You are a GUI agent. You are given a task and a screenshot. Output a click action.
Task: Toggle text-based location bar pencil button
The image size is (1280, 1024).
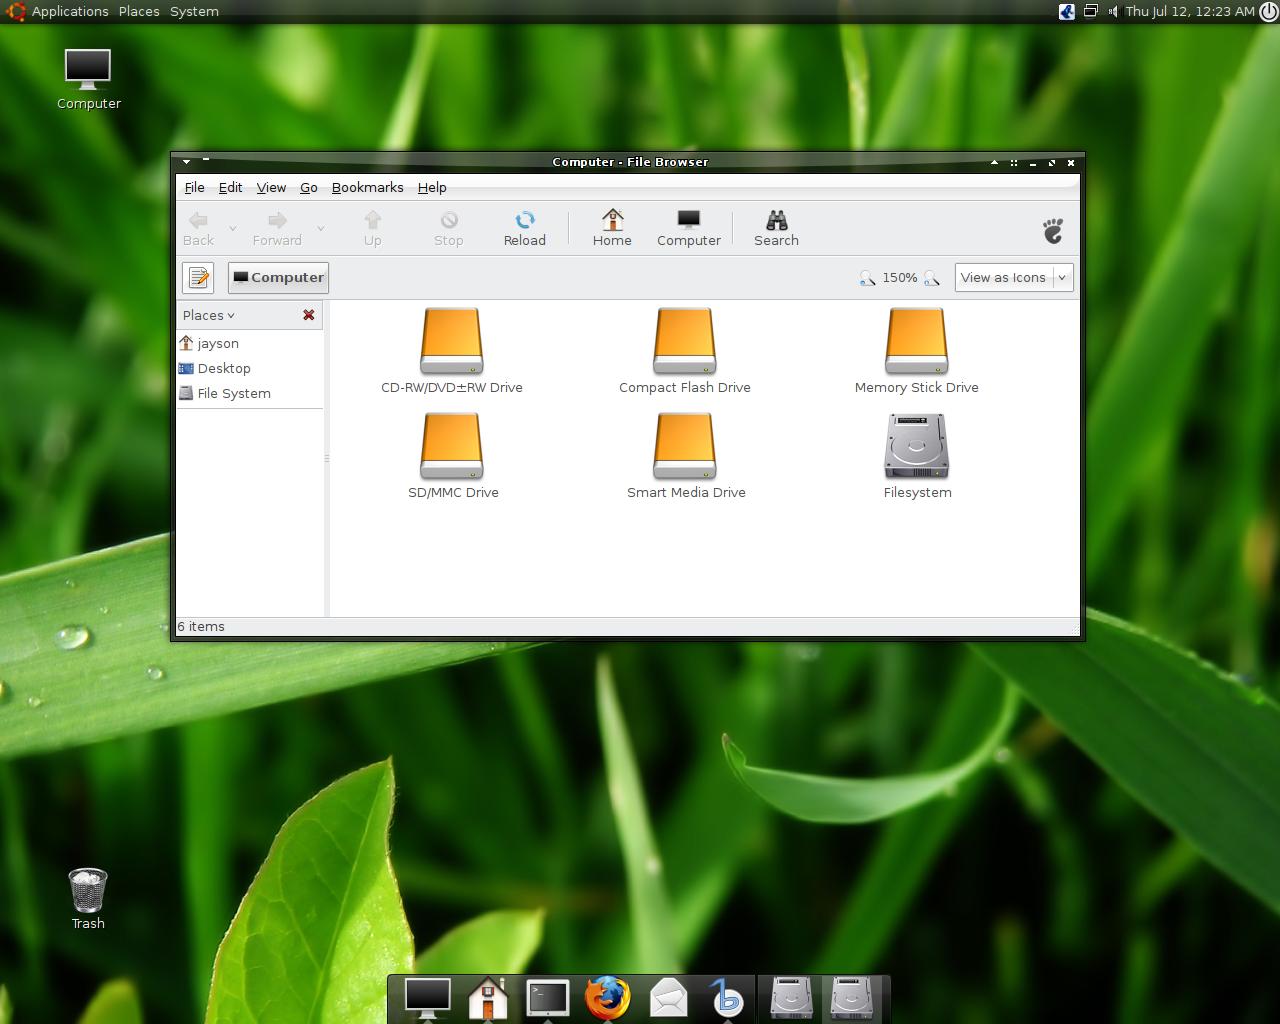[x=198, y=277]
